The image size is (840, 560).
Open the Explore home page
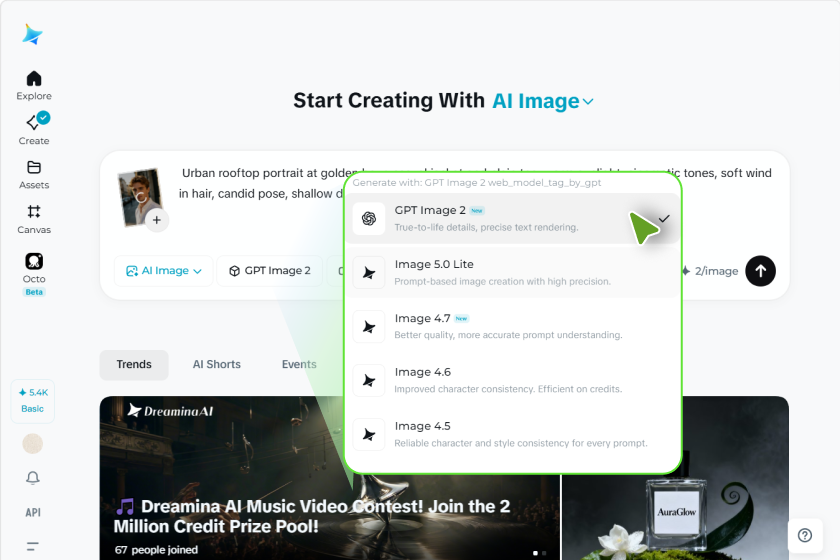point(34,85)
